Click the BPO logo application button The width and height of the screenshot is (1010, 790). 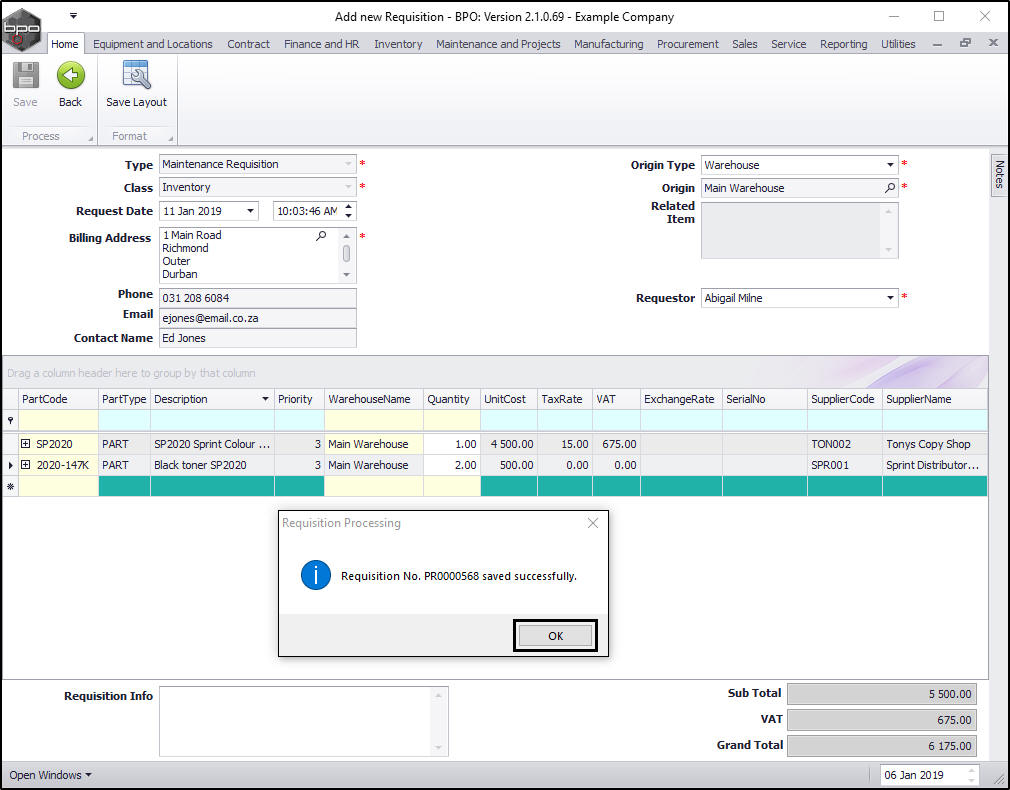[x=22, y=30]
